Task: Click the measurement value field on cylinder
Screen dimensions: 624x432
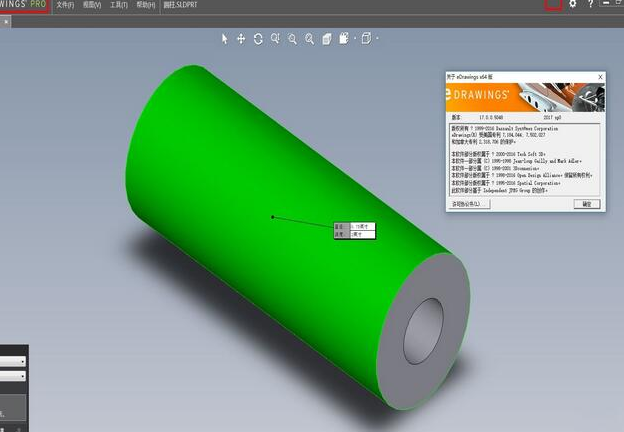Action: tap(362, 226)
